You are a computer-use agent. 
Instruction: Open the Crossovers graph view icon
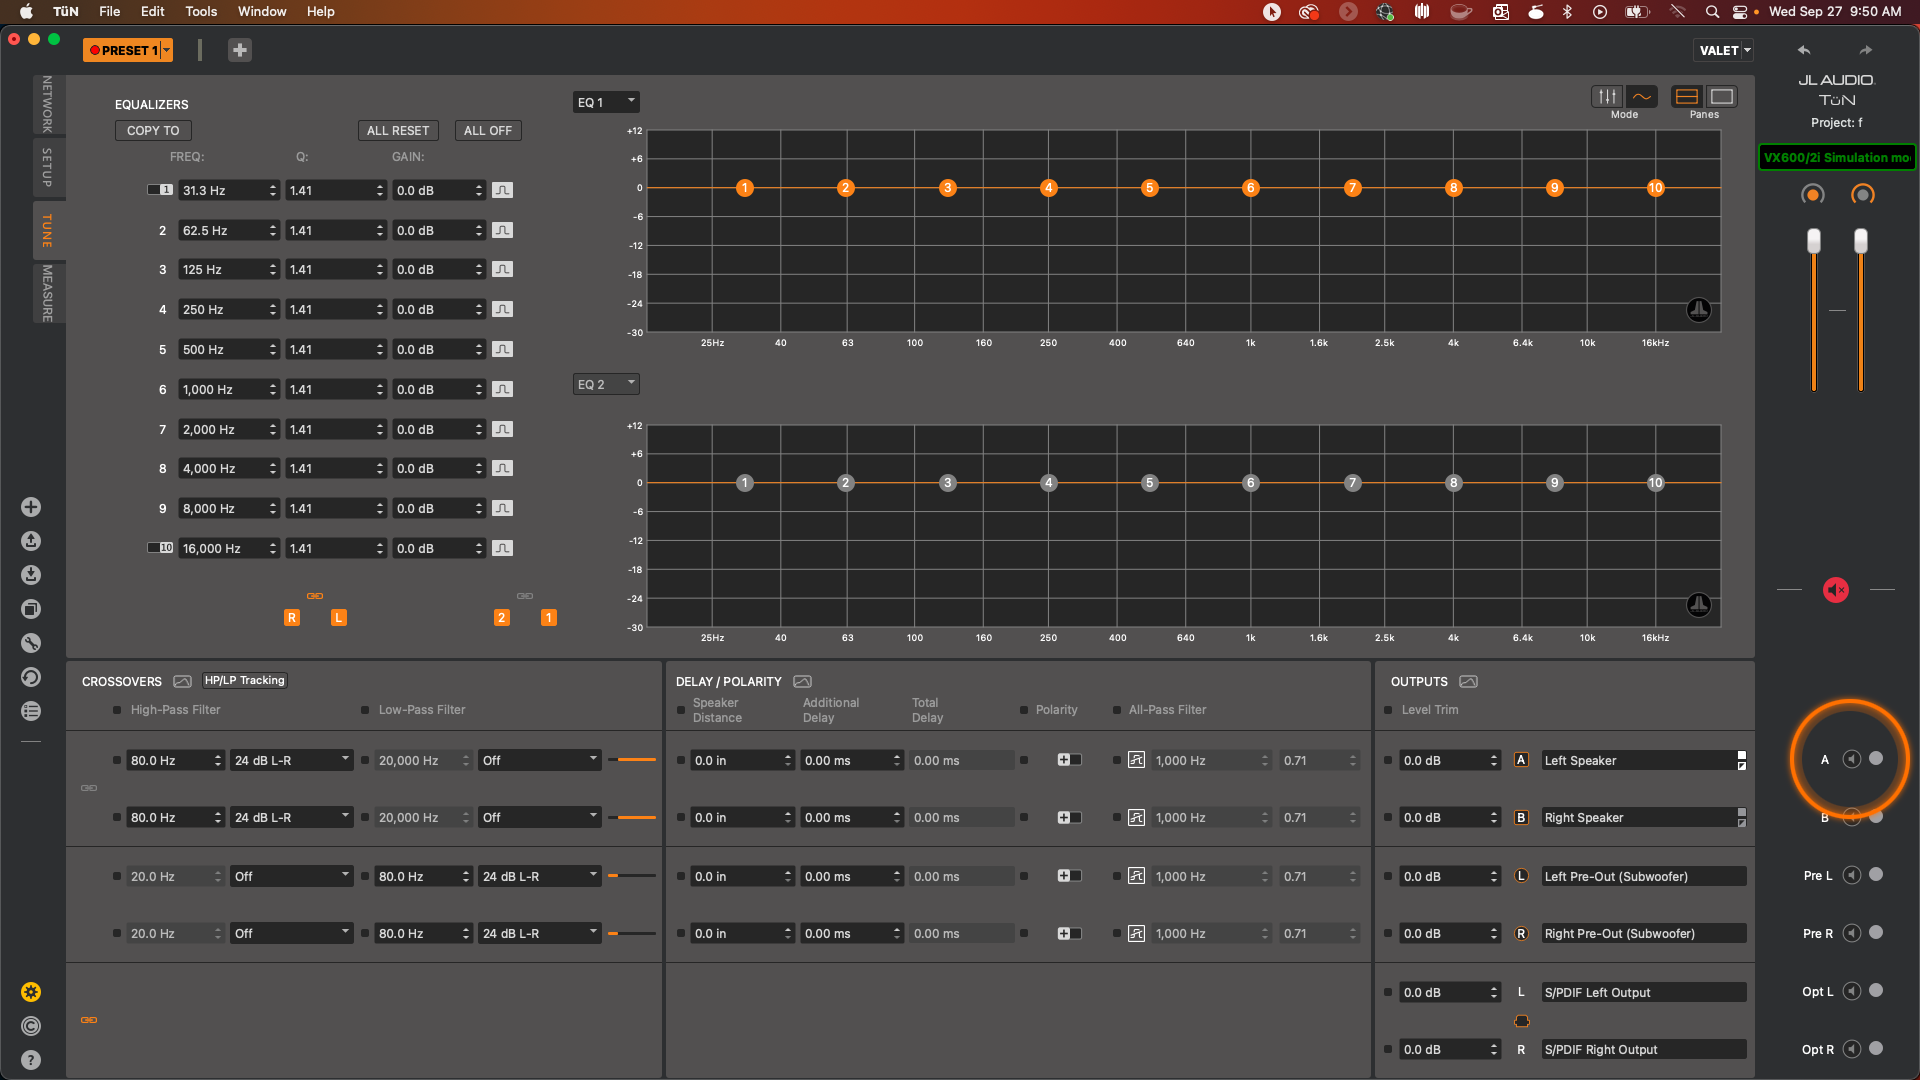click(x=182, y=681)
